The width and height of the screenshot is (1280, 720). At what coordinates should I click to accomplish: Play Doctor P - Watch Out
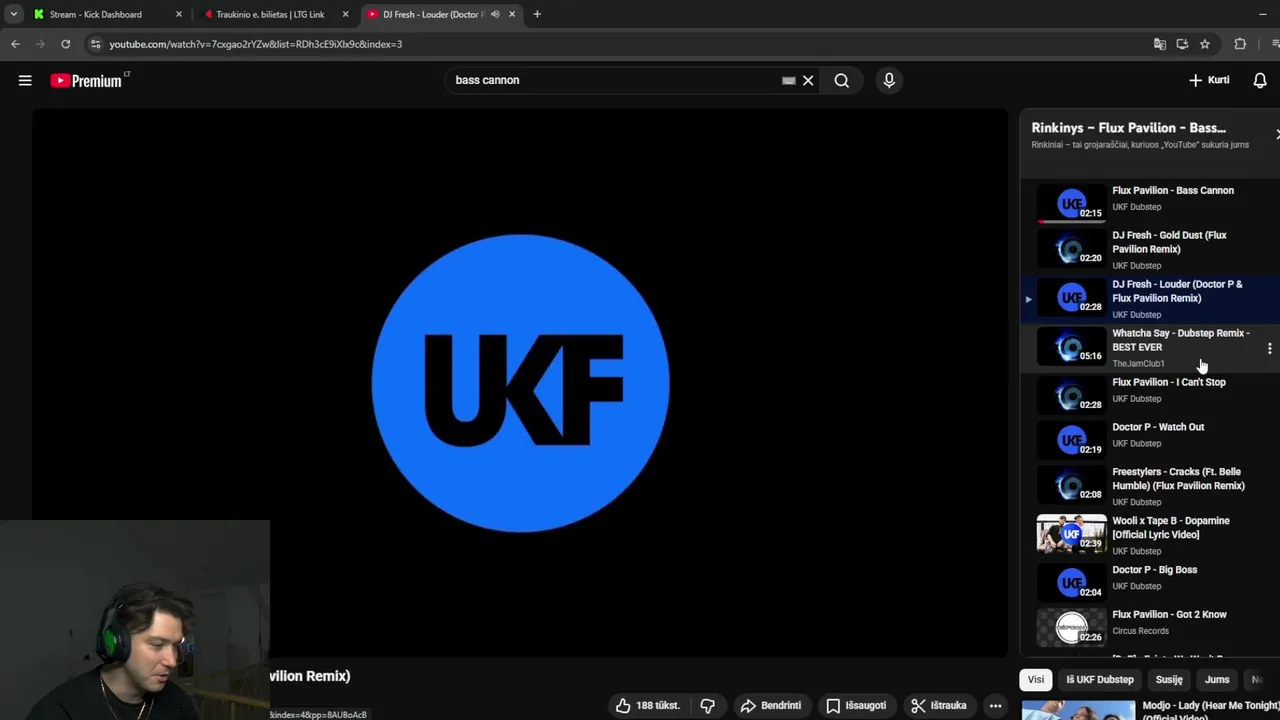(1150, 439)
